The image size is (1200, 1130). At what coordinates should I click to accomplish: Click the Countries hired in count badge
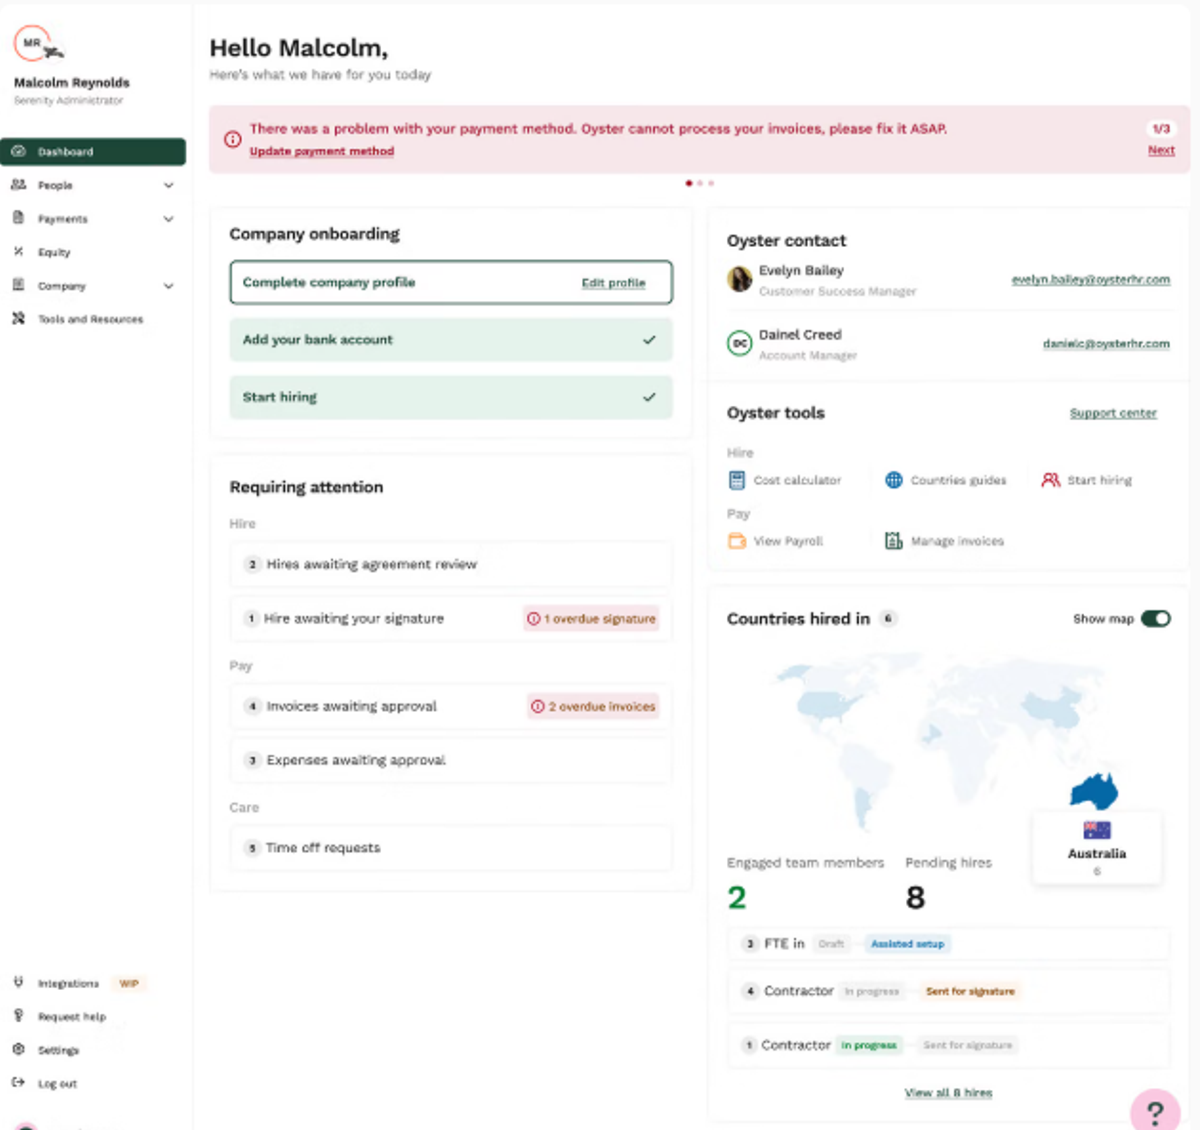click(888, 618)
